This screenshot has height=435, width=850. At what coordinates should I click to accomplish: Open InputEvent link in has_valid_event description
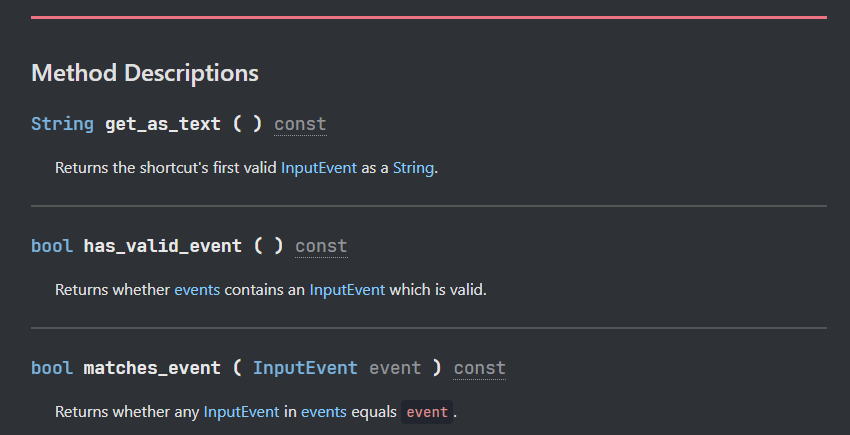point(347,290)
